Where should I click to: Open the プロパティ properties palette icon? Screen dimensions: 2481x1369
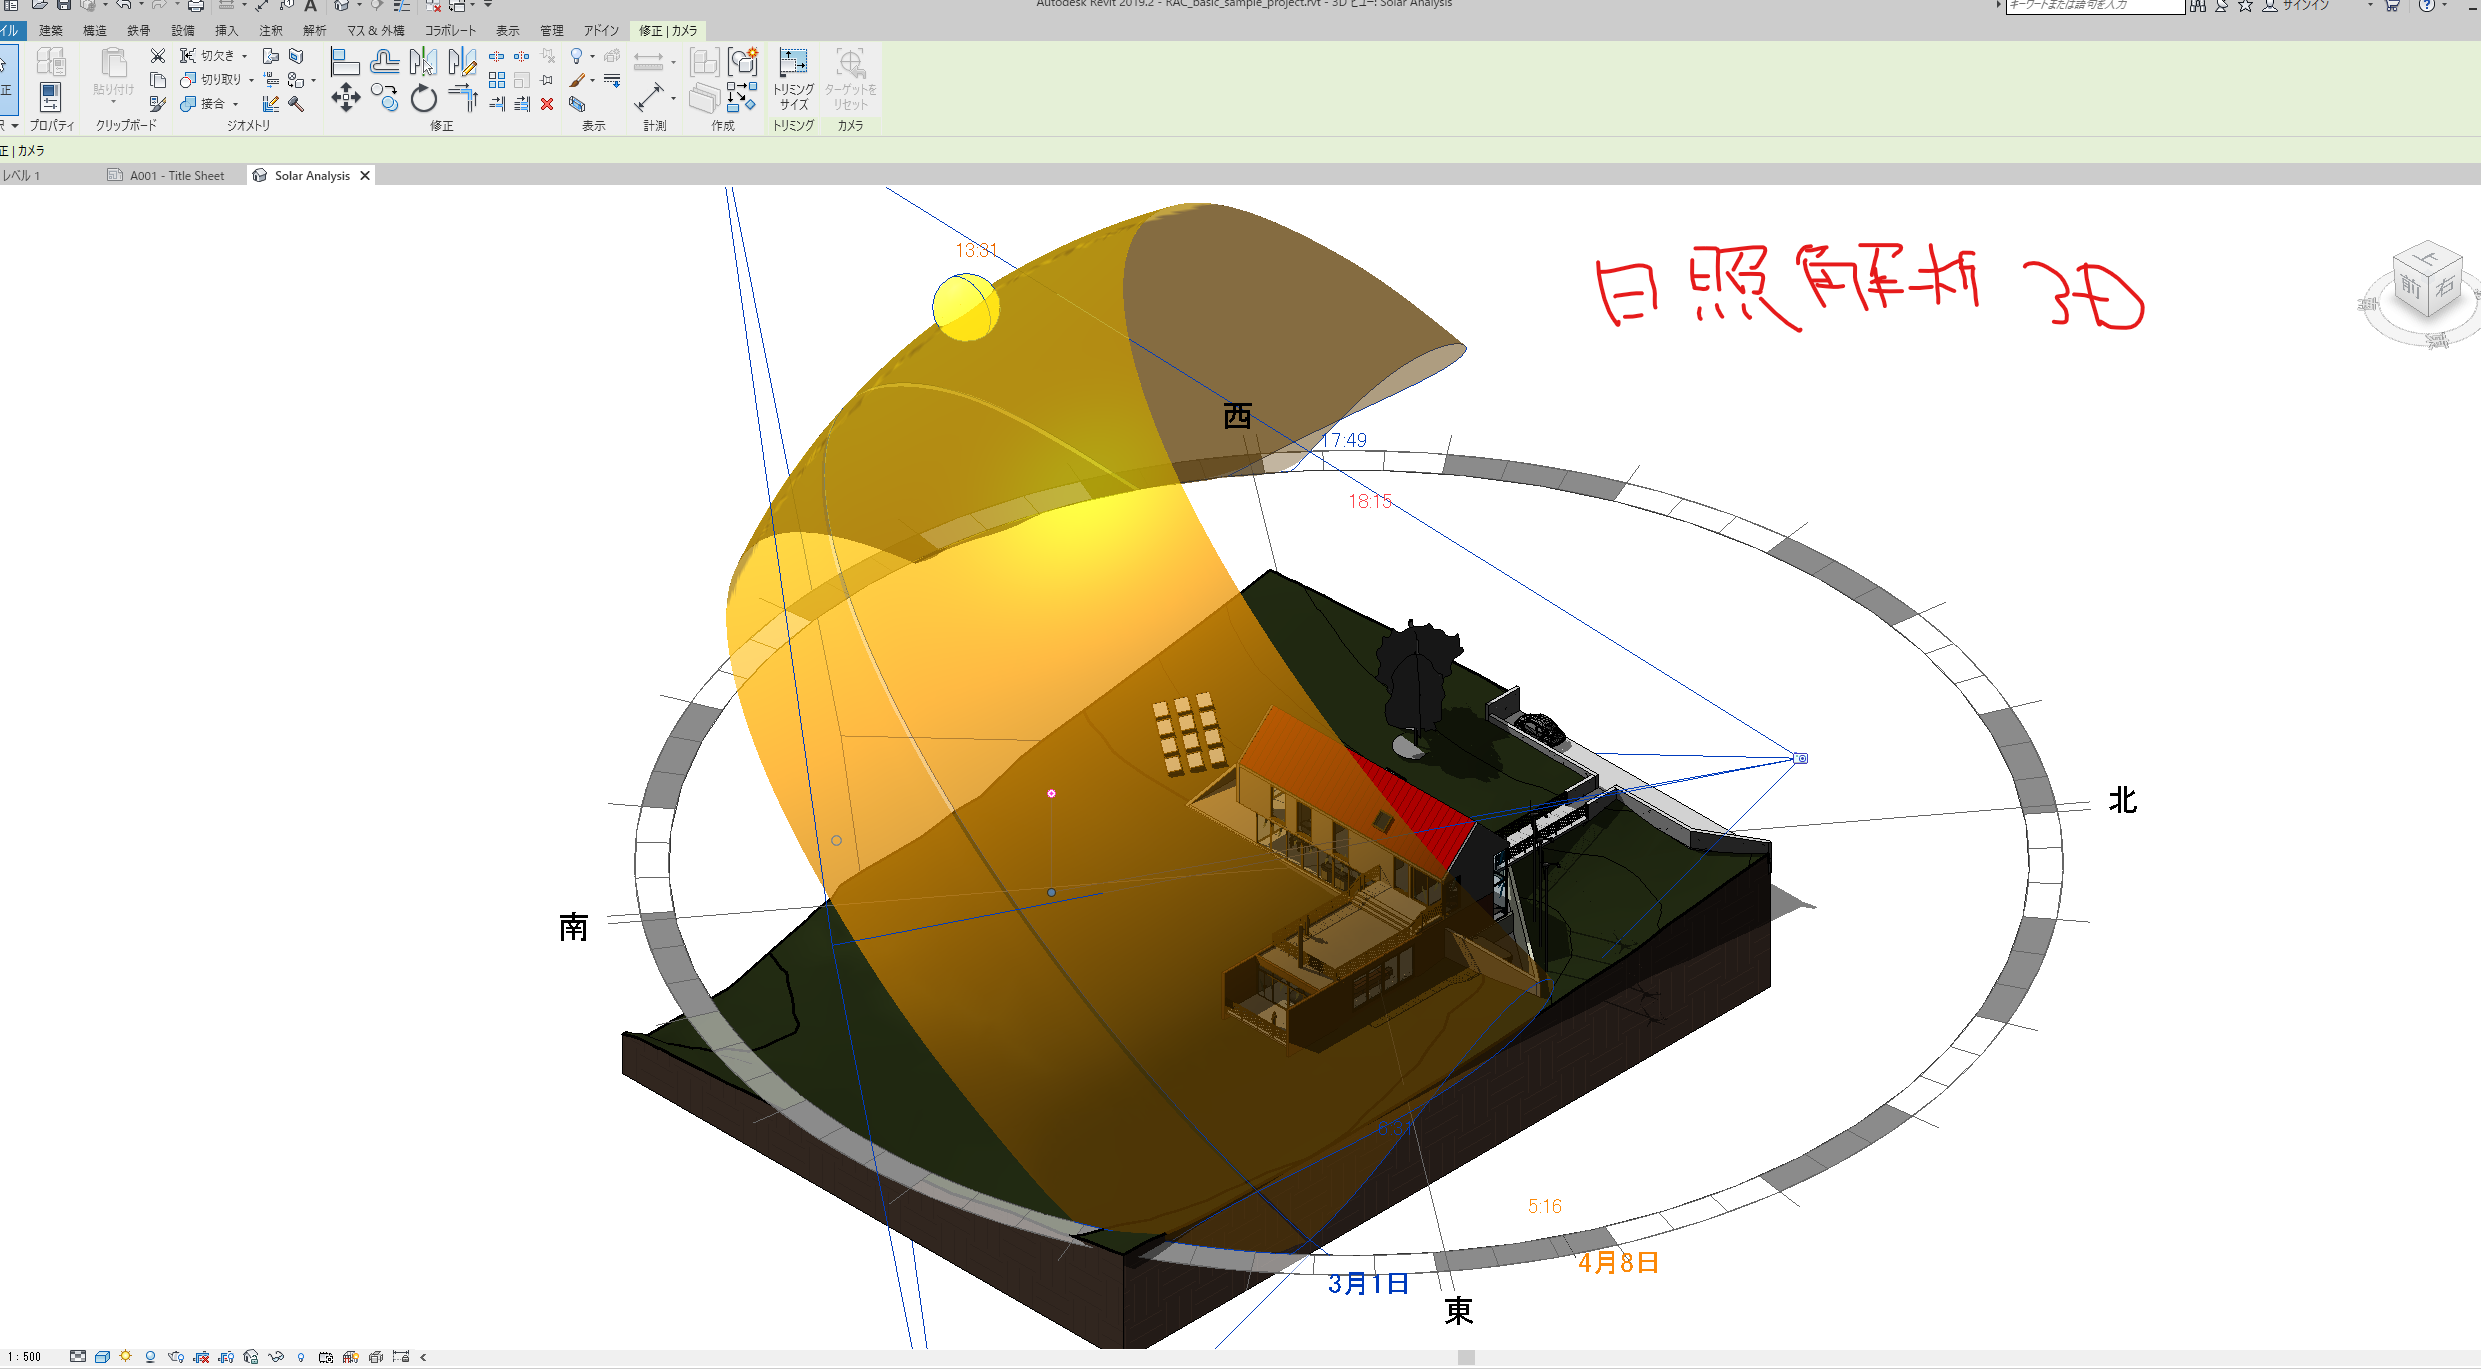tap(50, 98)
